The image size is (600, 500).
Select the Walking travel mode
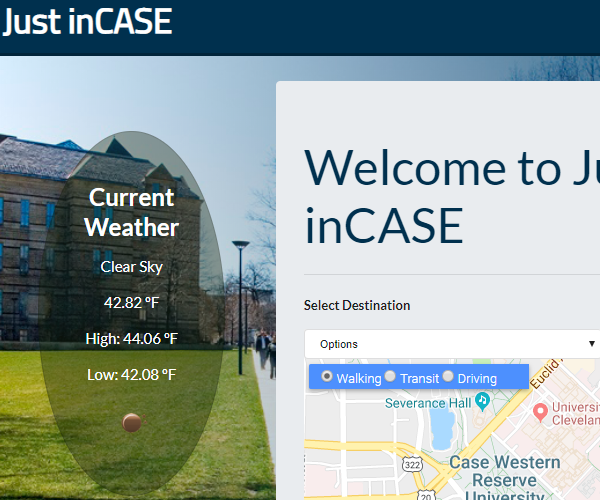tap(327, 377)
